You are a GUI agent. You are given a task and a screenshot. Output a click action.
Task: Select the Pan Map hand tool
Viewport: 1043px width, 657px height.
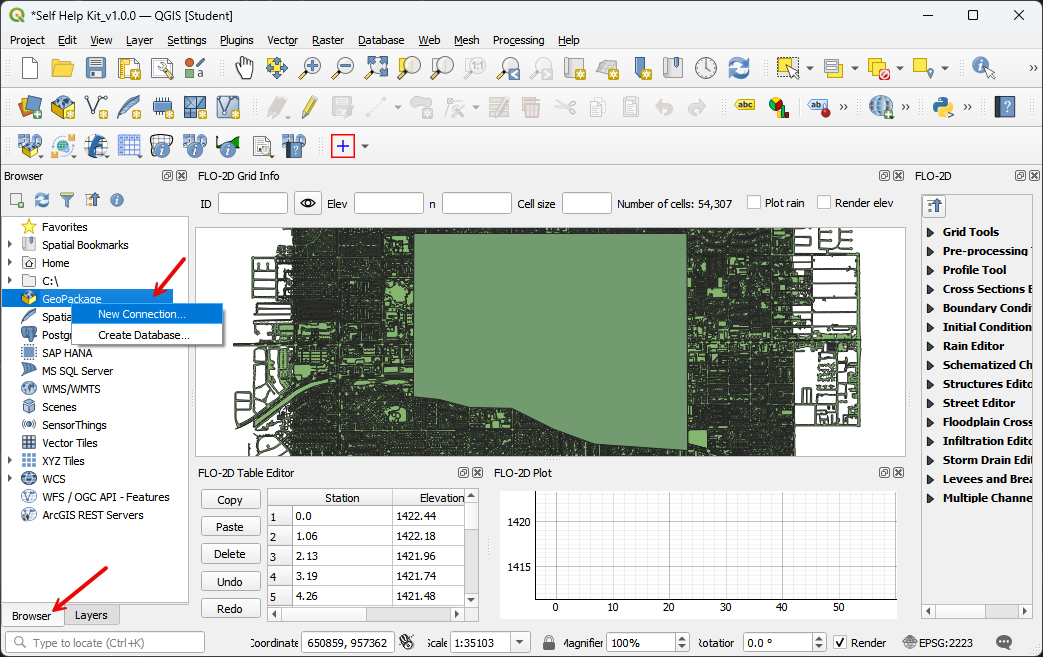[x=245, y=68]
